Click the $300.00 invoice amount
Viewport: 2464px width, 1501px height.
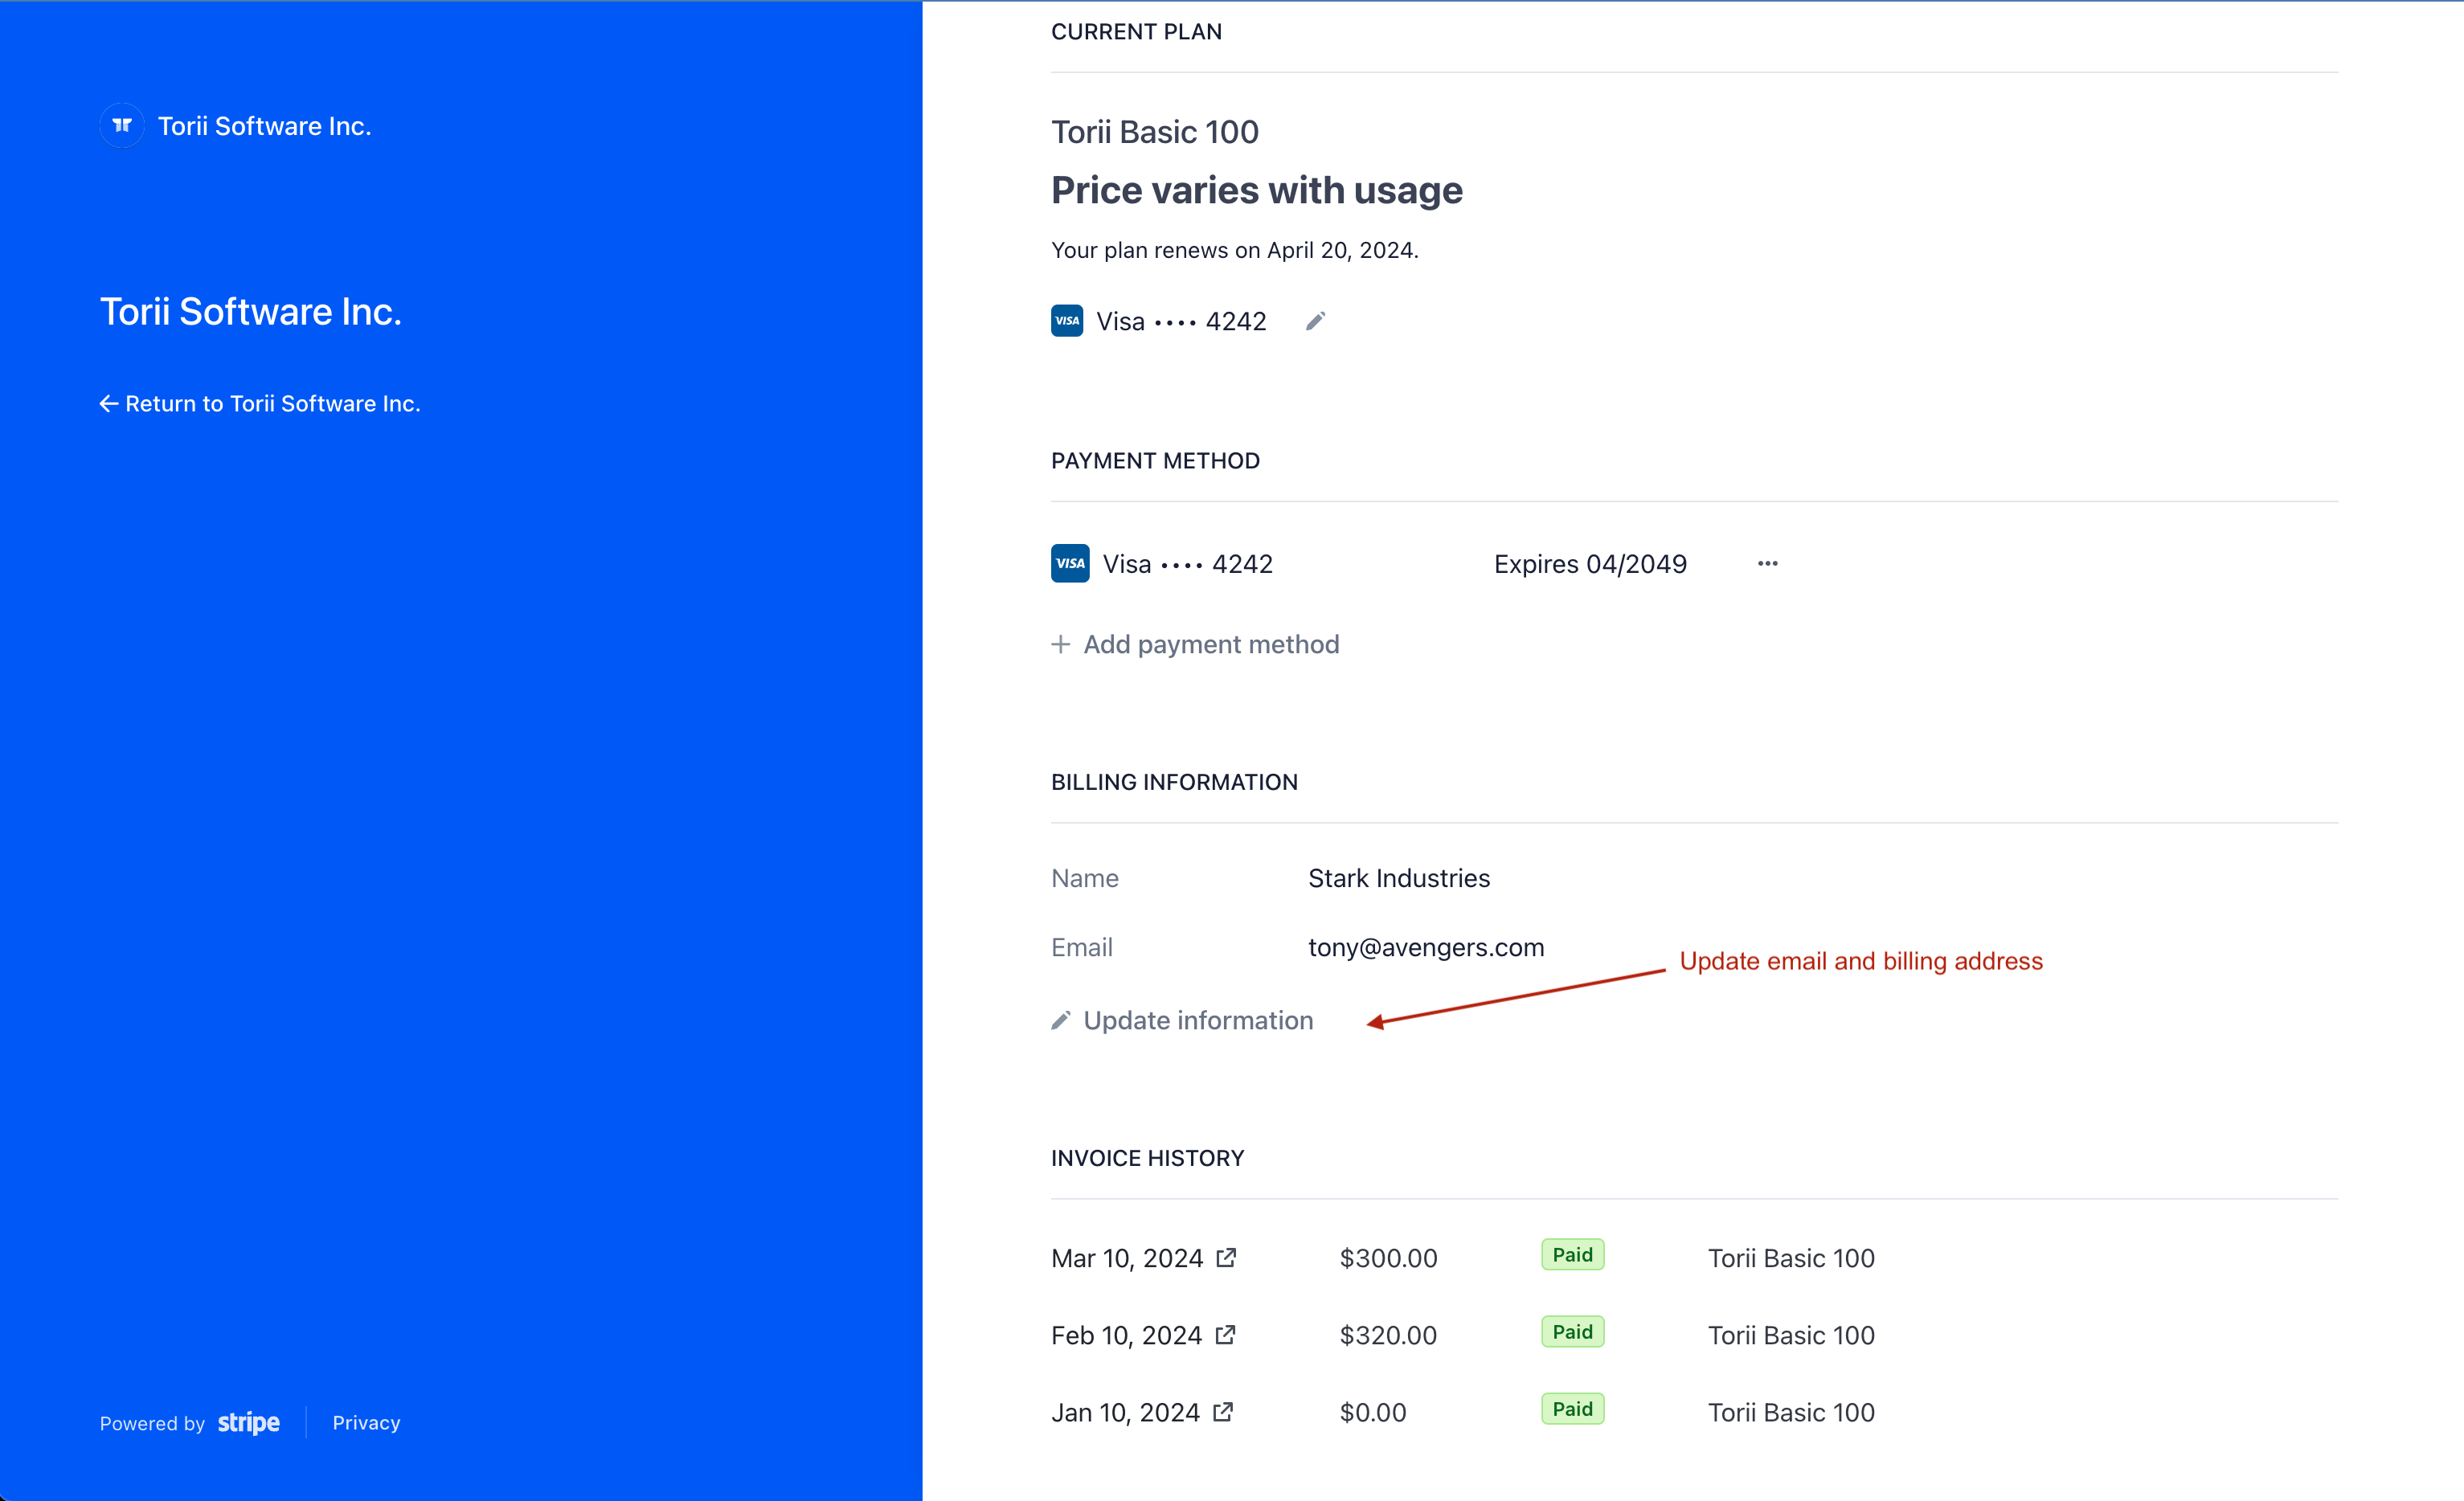(x=1388, y=1258)
